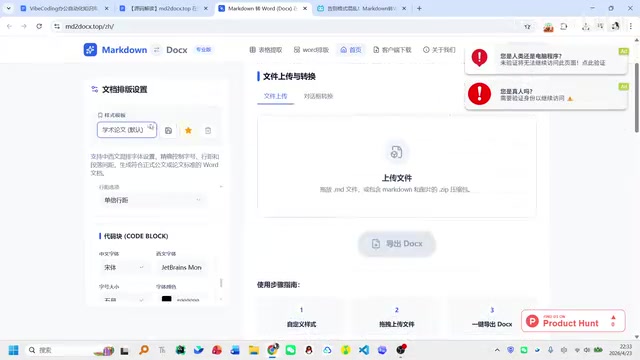Click the orange star favorite icon

188,131
